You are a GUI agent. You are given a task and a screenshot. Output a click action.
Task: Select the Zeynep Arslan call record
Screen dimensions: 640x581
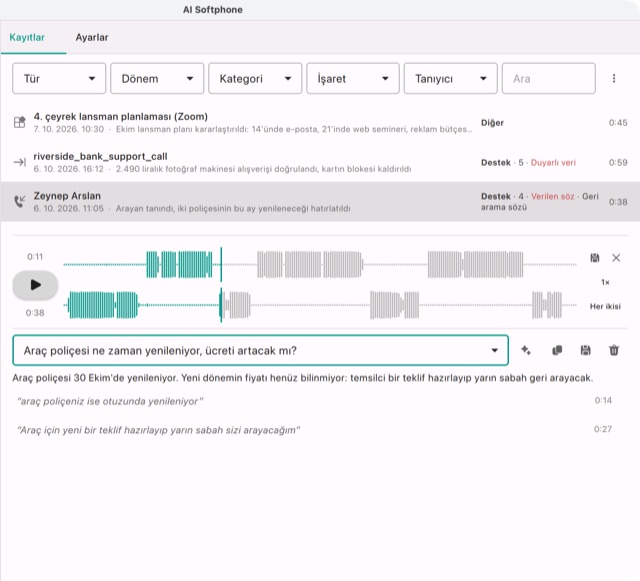pyautogui.click(x=320, y=202)
